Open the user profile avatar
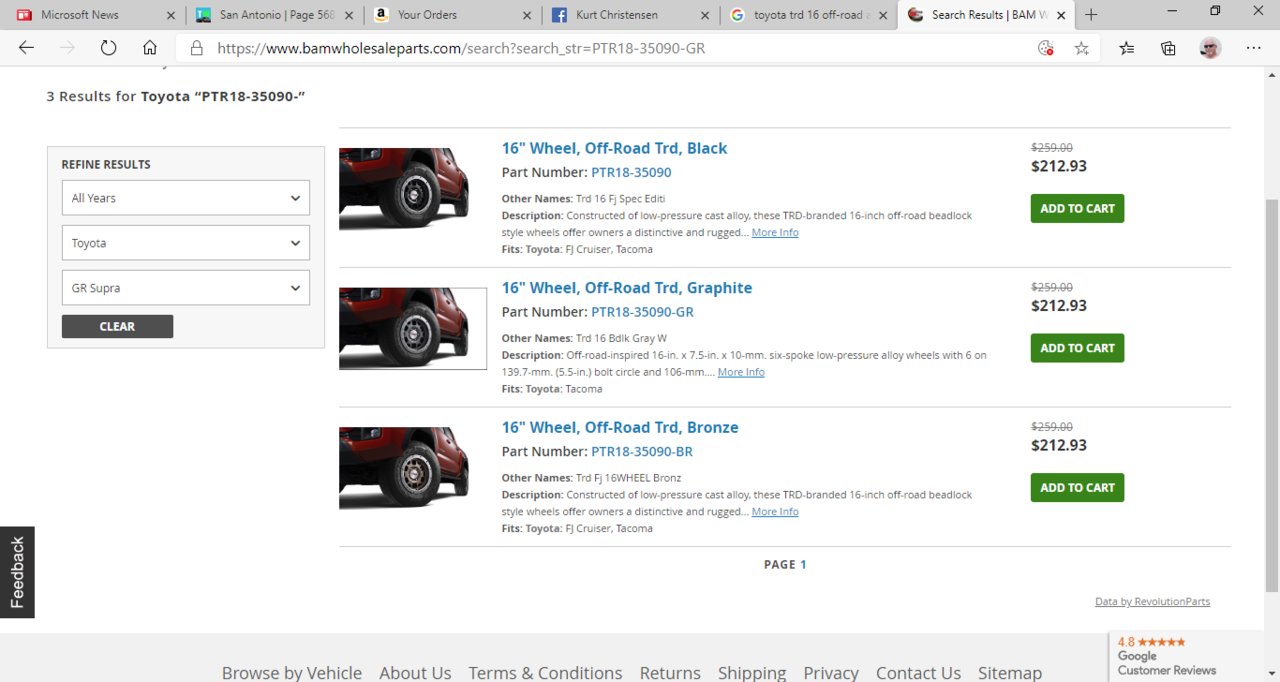1280x682 pixels. click(x=1210, y=48)
